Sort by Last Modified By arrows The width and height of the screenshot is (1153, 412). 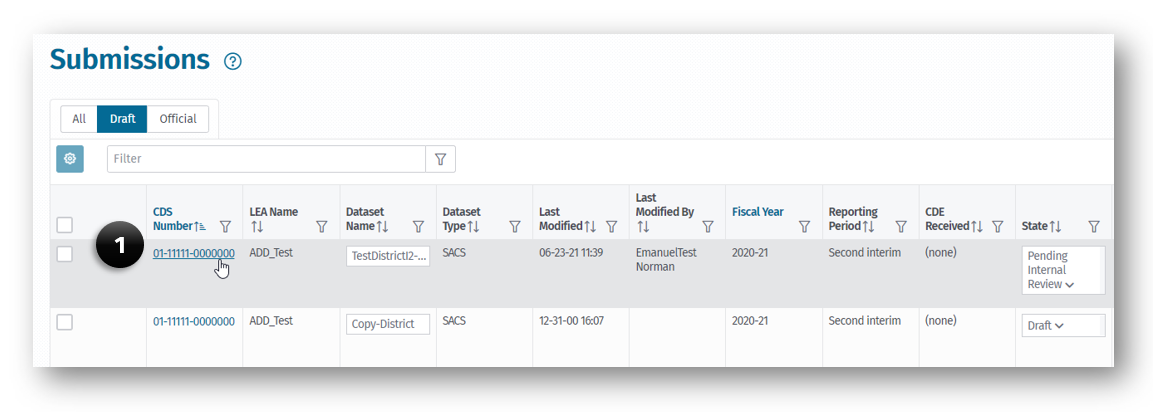tap(643, 227)
